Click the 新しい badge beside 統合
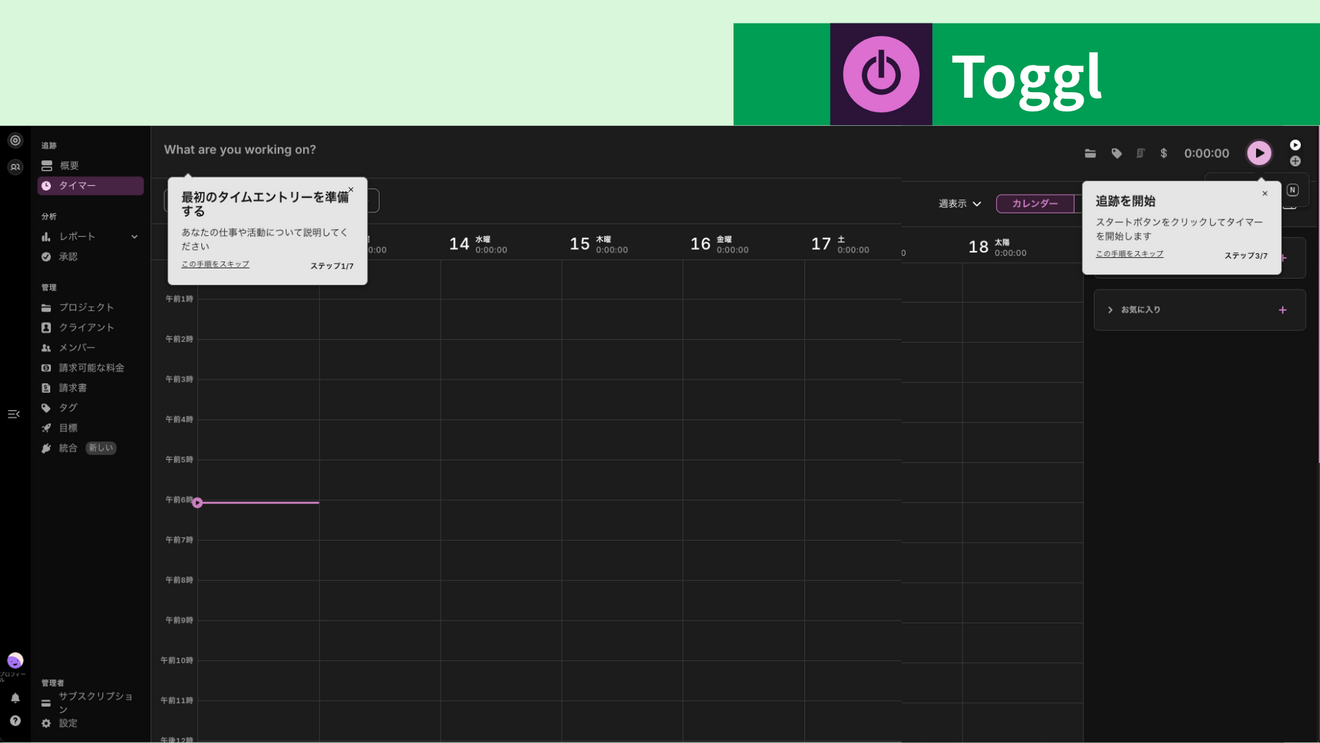 (x=101, y=448)
